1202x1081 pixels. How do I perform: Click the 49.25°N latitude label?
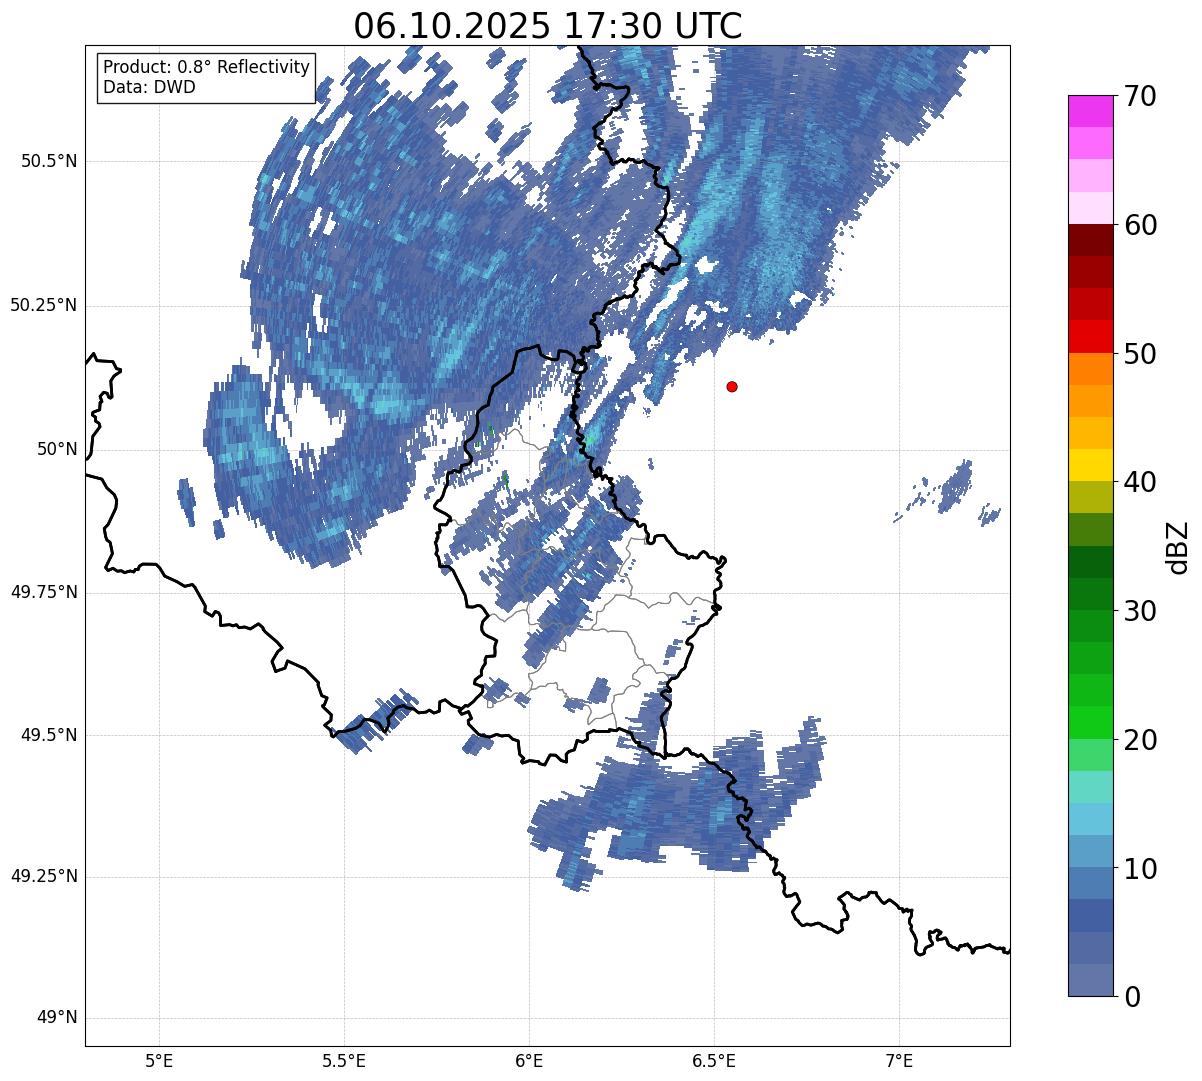click(44, 877)
